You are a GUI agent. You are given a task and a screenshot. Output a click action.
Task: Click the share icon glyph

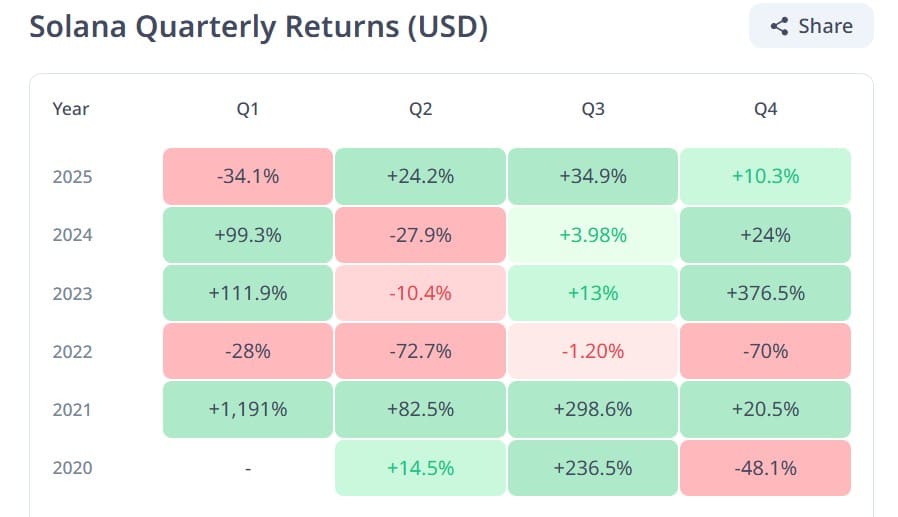[x=779, y=26]
